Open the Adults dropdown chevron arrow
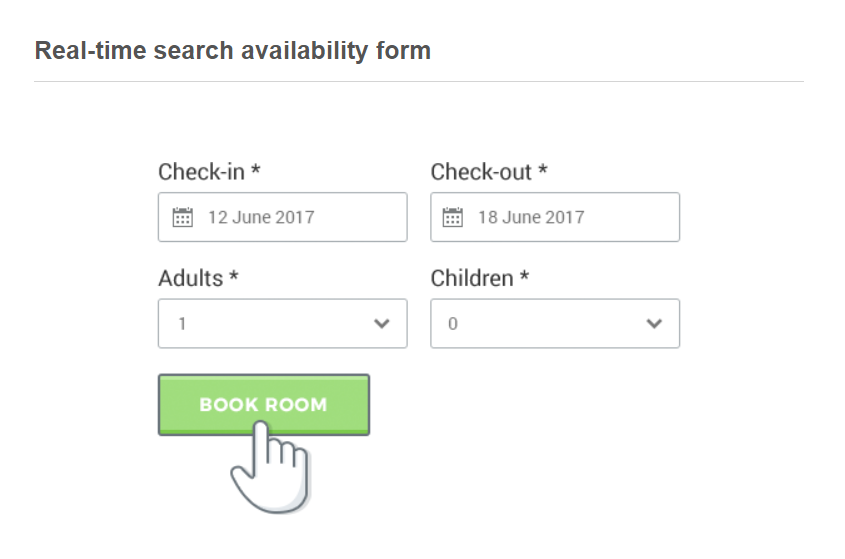 [382, 323]
